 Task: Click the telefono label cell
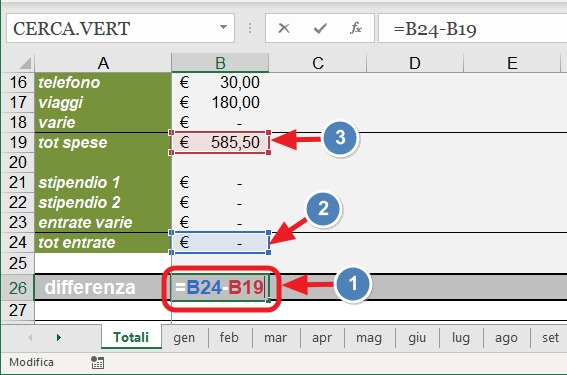(103, 82)
